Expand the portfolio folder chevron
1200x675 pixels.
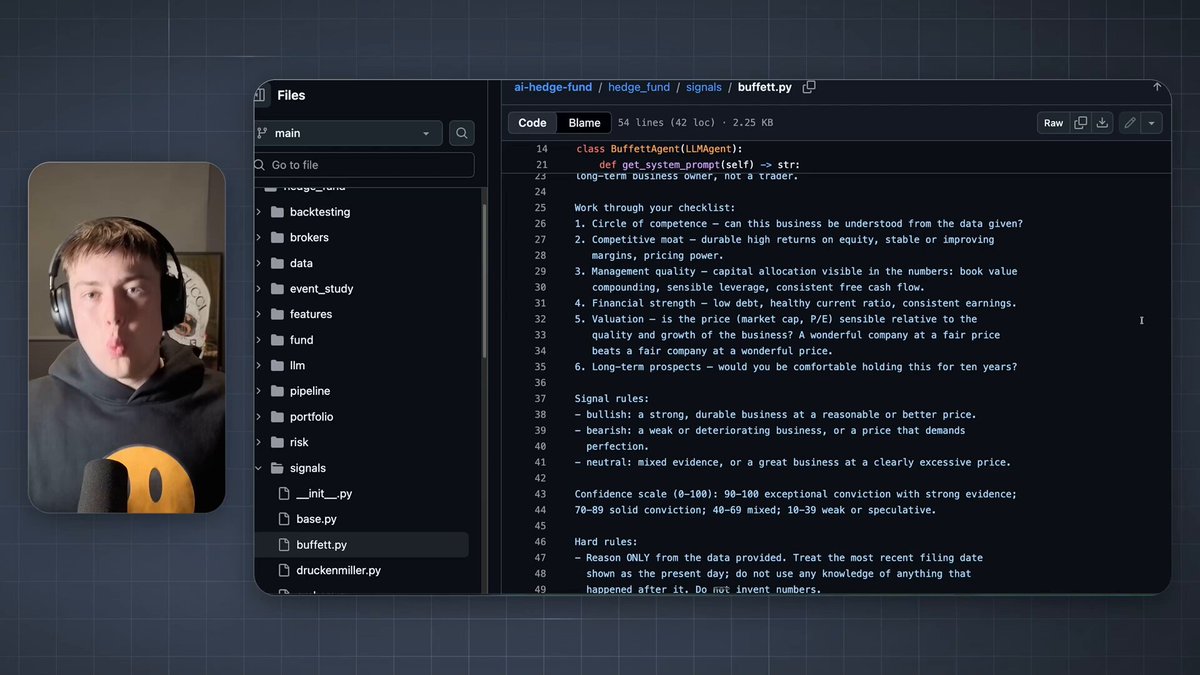(259, 417)
